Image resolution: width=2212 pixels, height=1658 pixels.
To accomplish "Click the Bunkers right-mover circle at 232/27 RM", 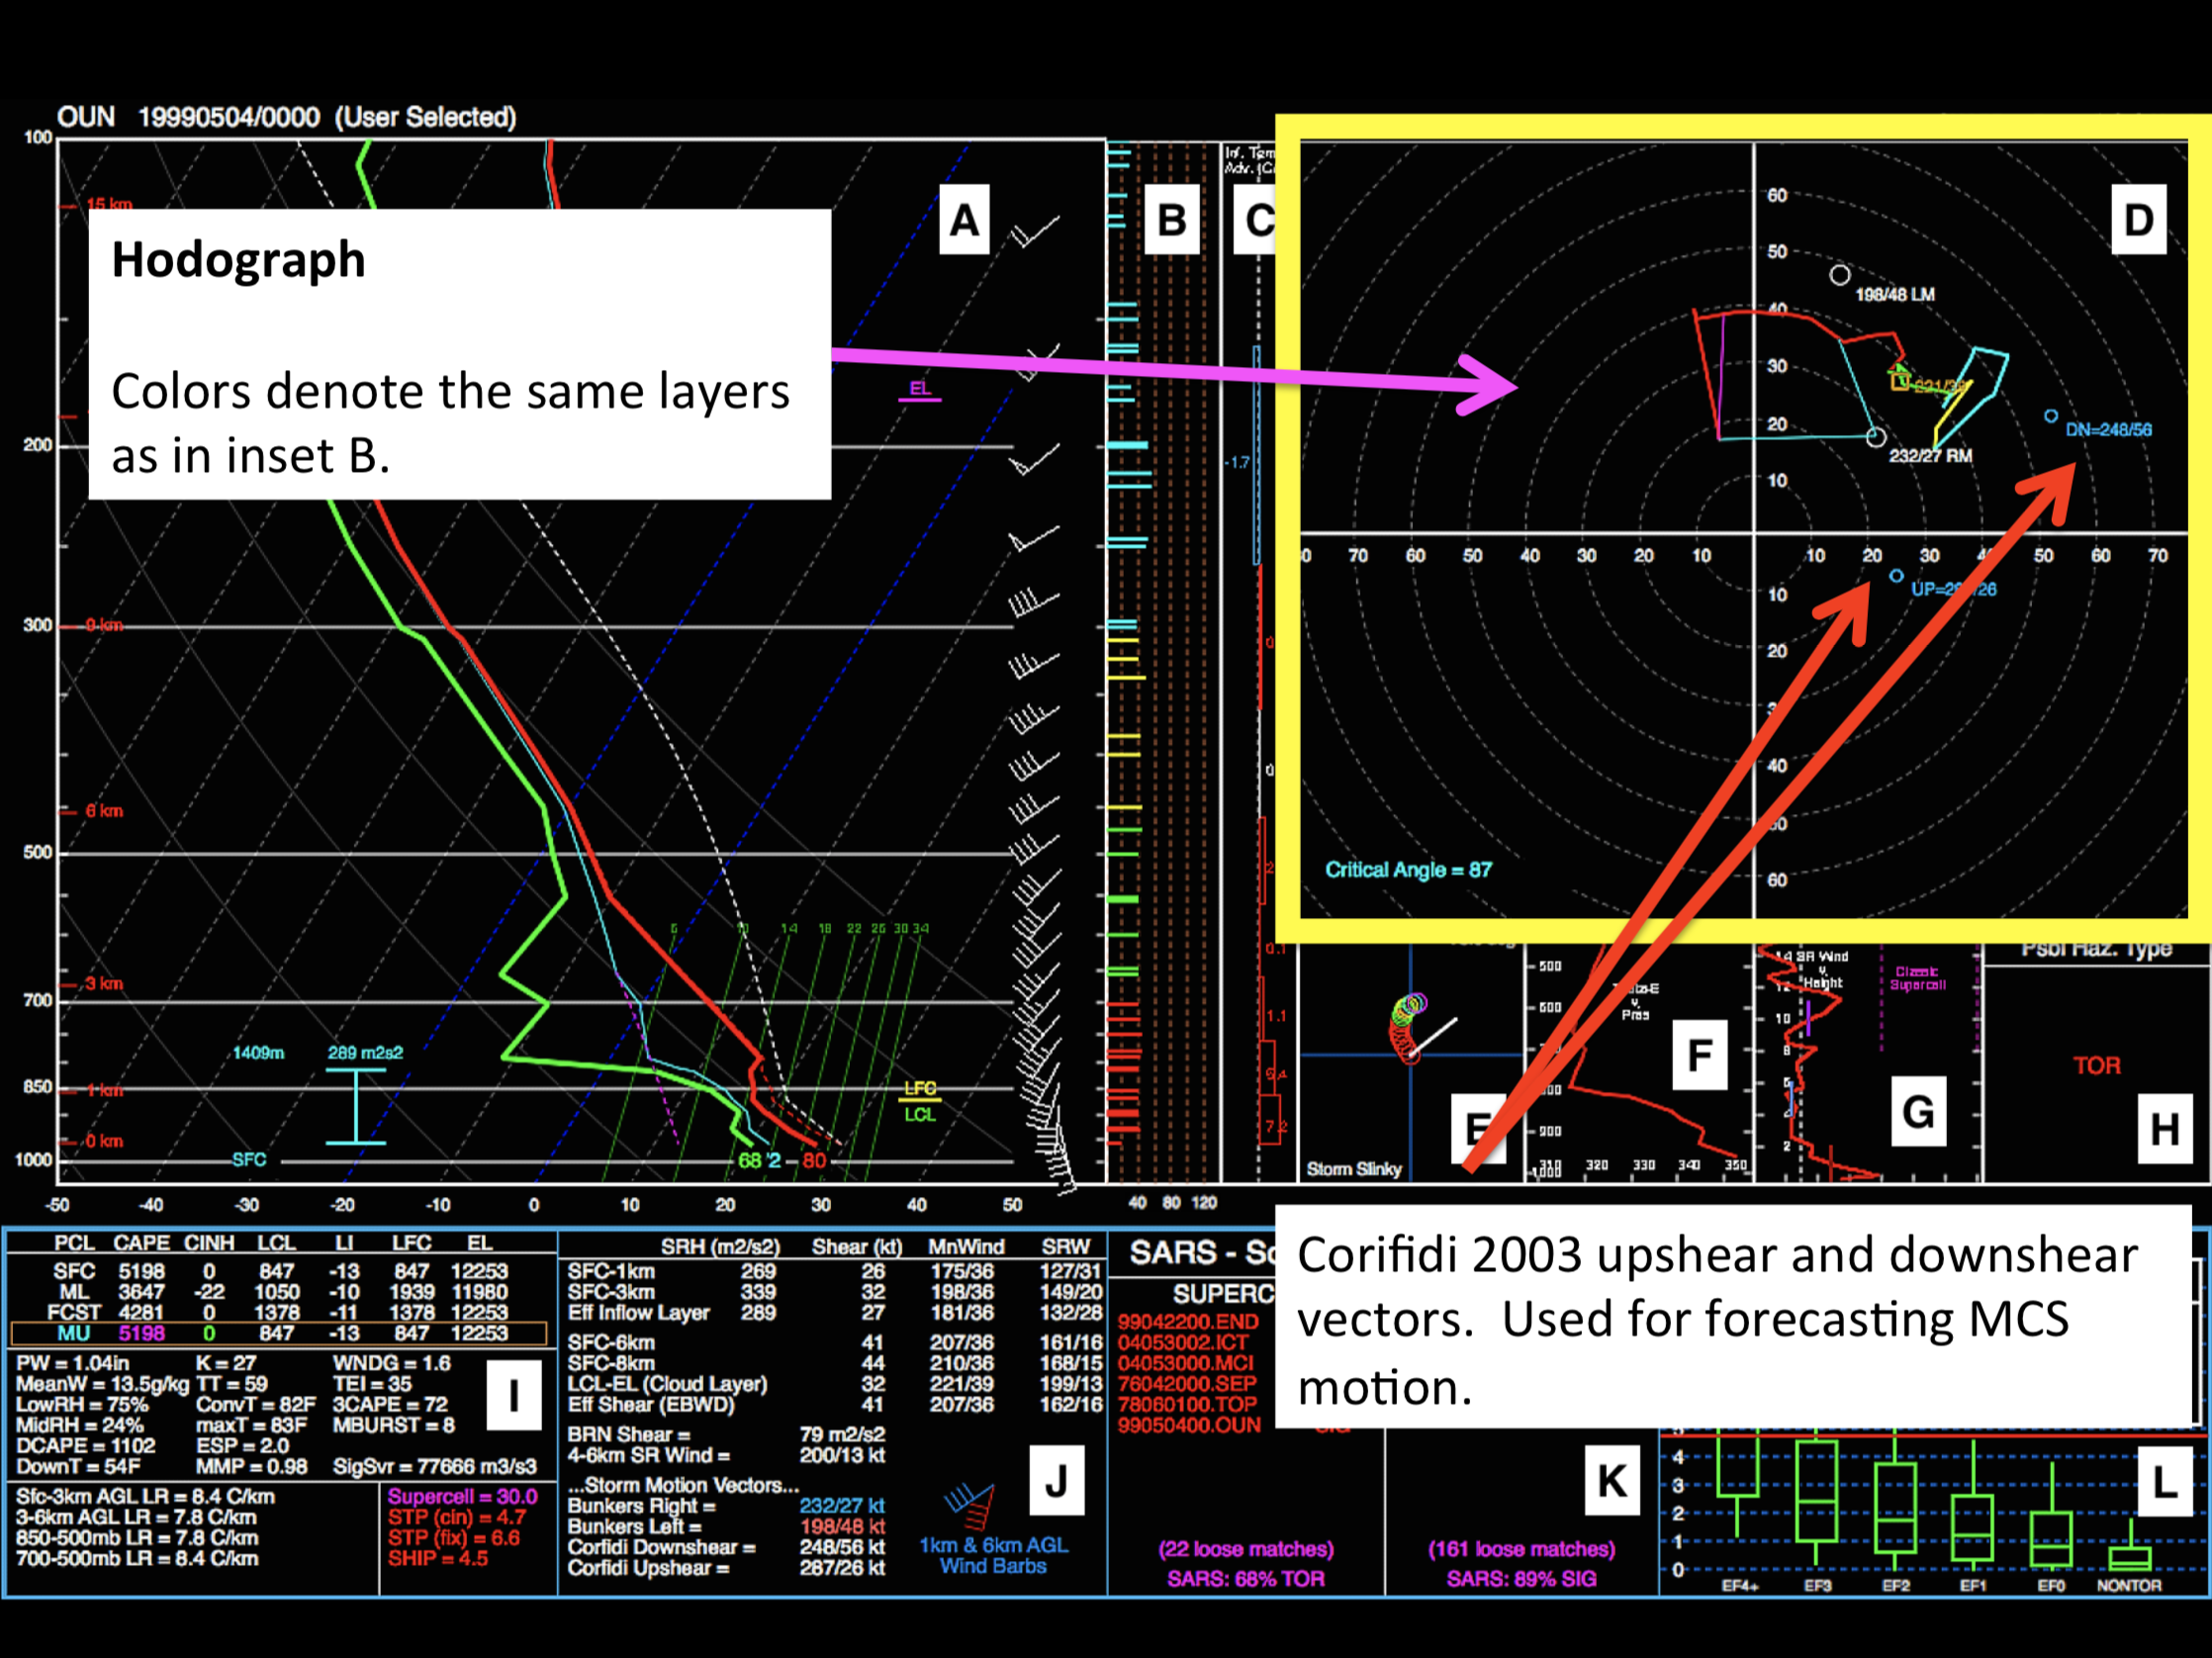I will (x=1876, y=437).
